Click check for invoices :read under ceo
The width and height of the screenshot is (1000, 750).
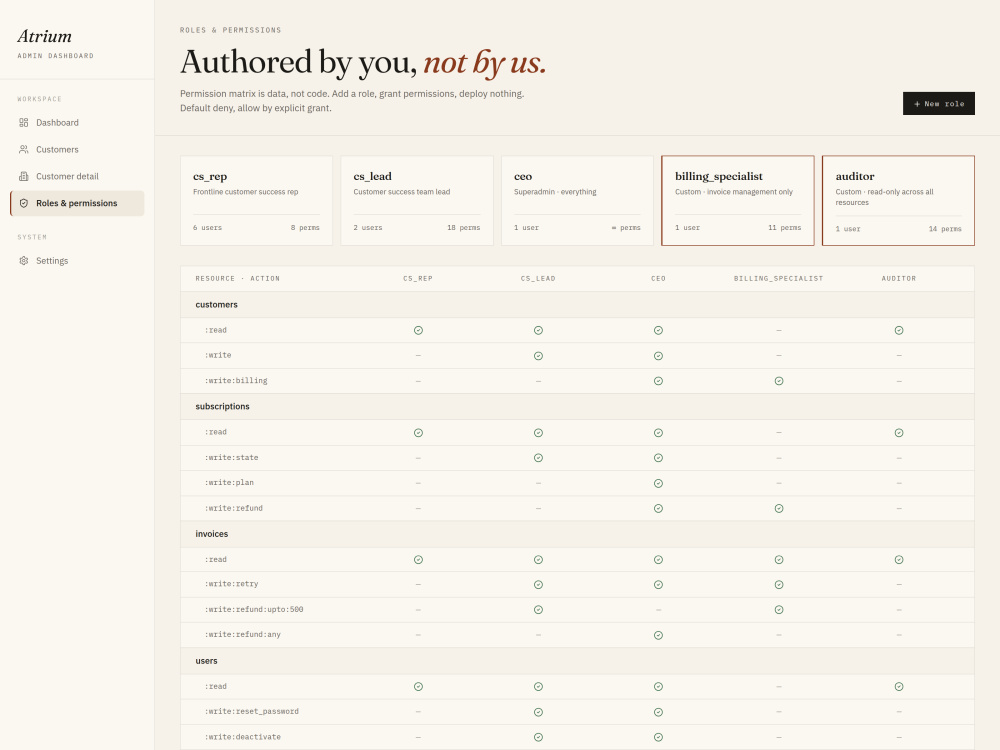point(658,559)
